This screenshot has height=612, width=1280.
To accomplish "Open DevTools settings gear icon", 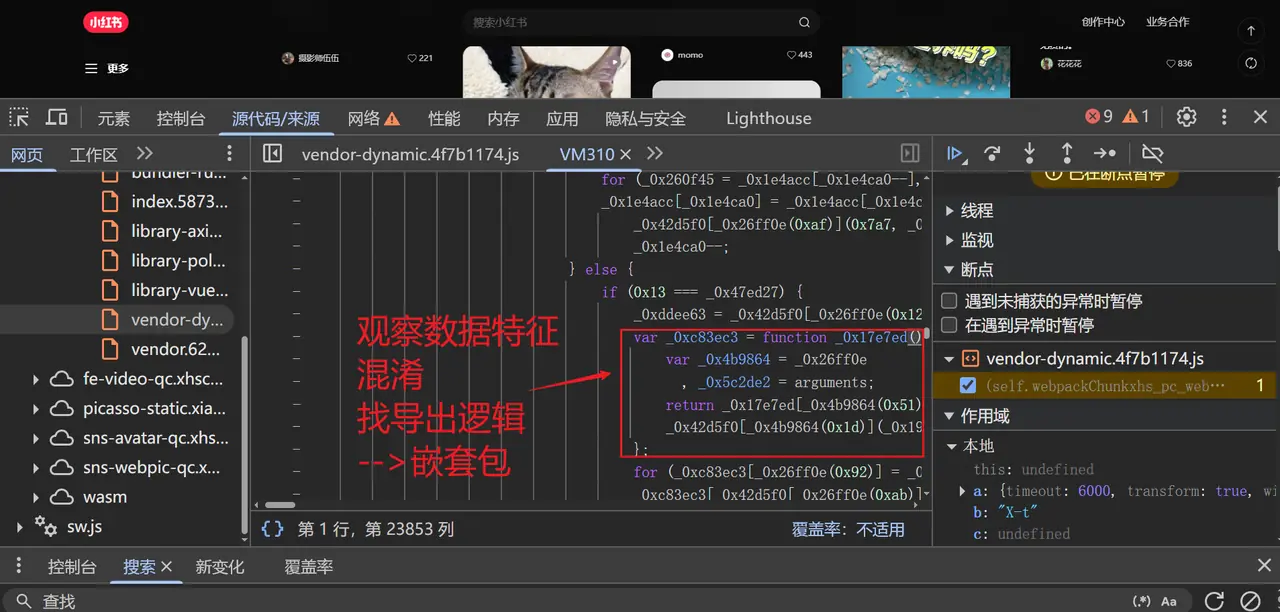I will coord(1186,116).
